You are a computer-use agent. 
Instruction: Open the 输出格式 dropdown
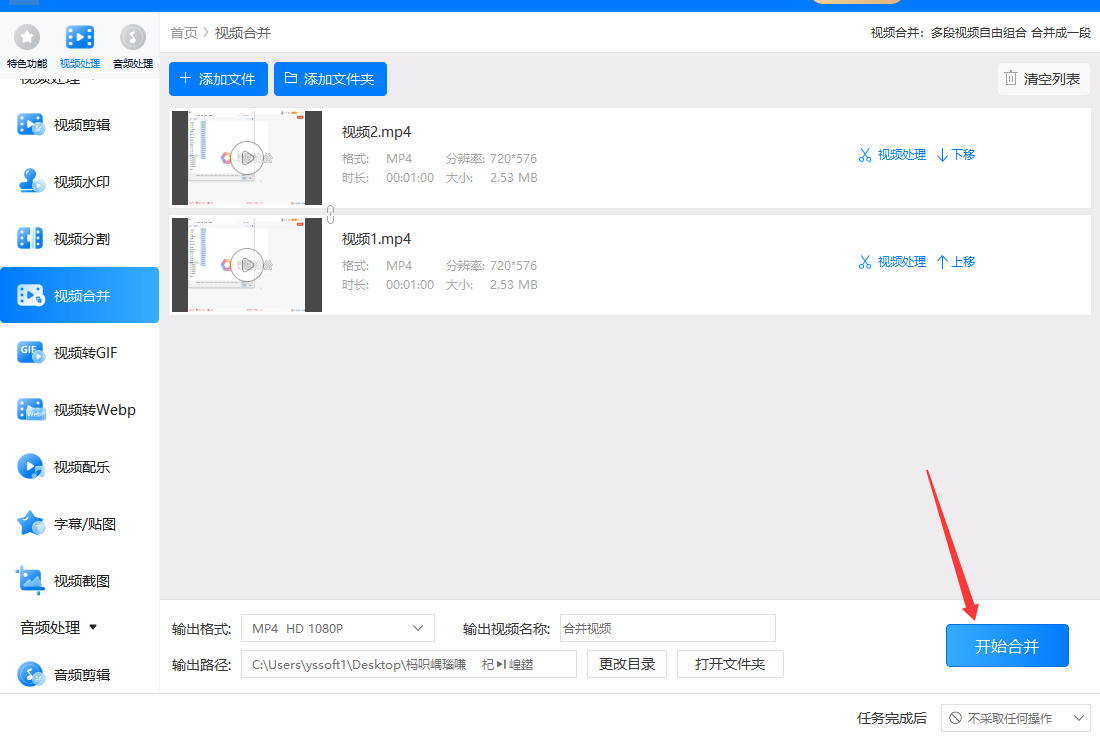point(337,628)
